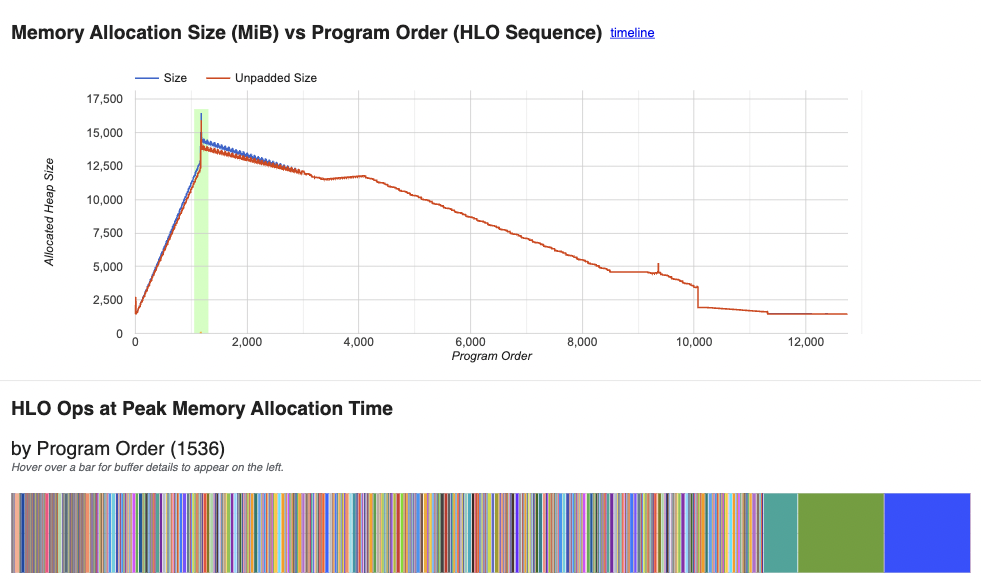Click the allocation peak near program order 1536
The height and width of the screenshot is (580, 981).
click(200, 115)
